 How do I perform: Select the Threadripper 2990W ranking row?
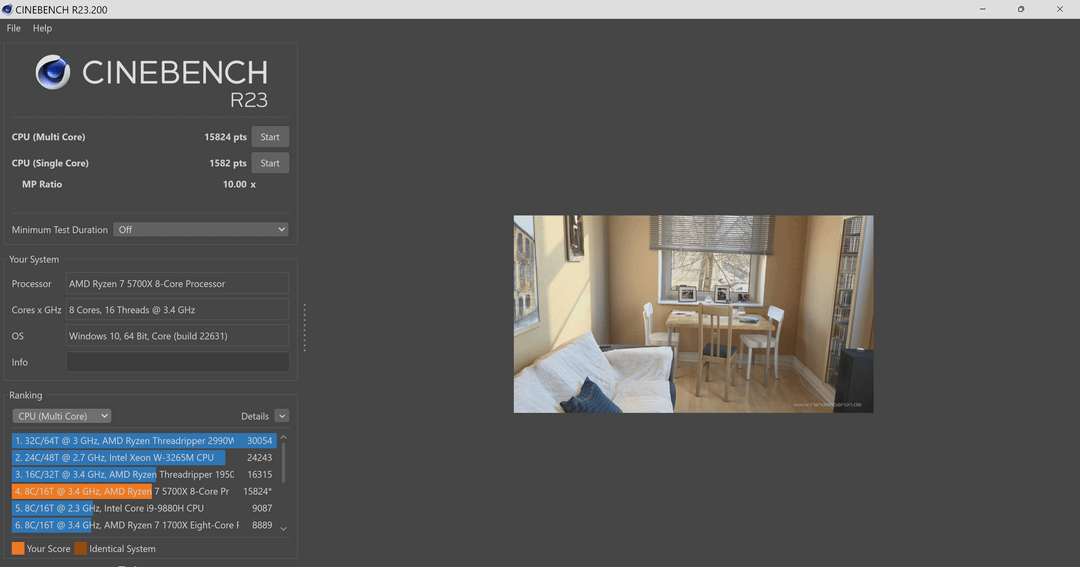point(144,440)
